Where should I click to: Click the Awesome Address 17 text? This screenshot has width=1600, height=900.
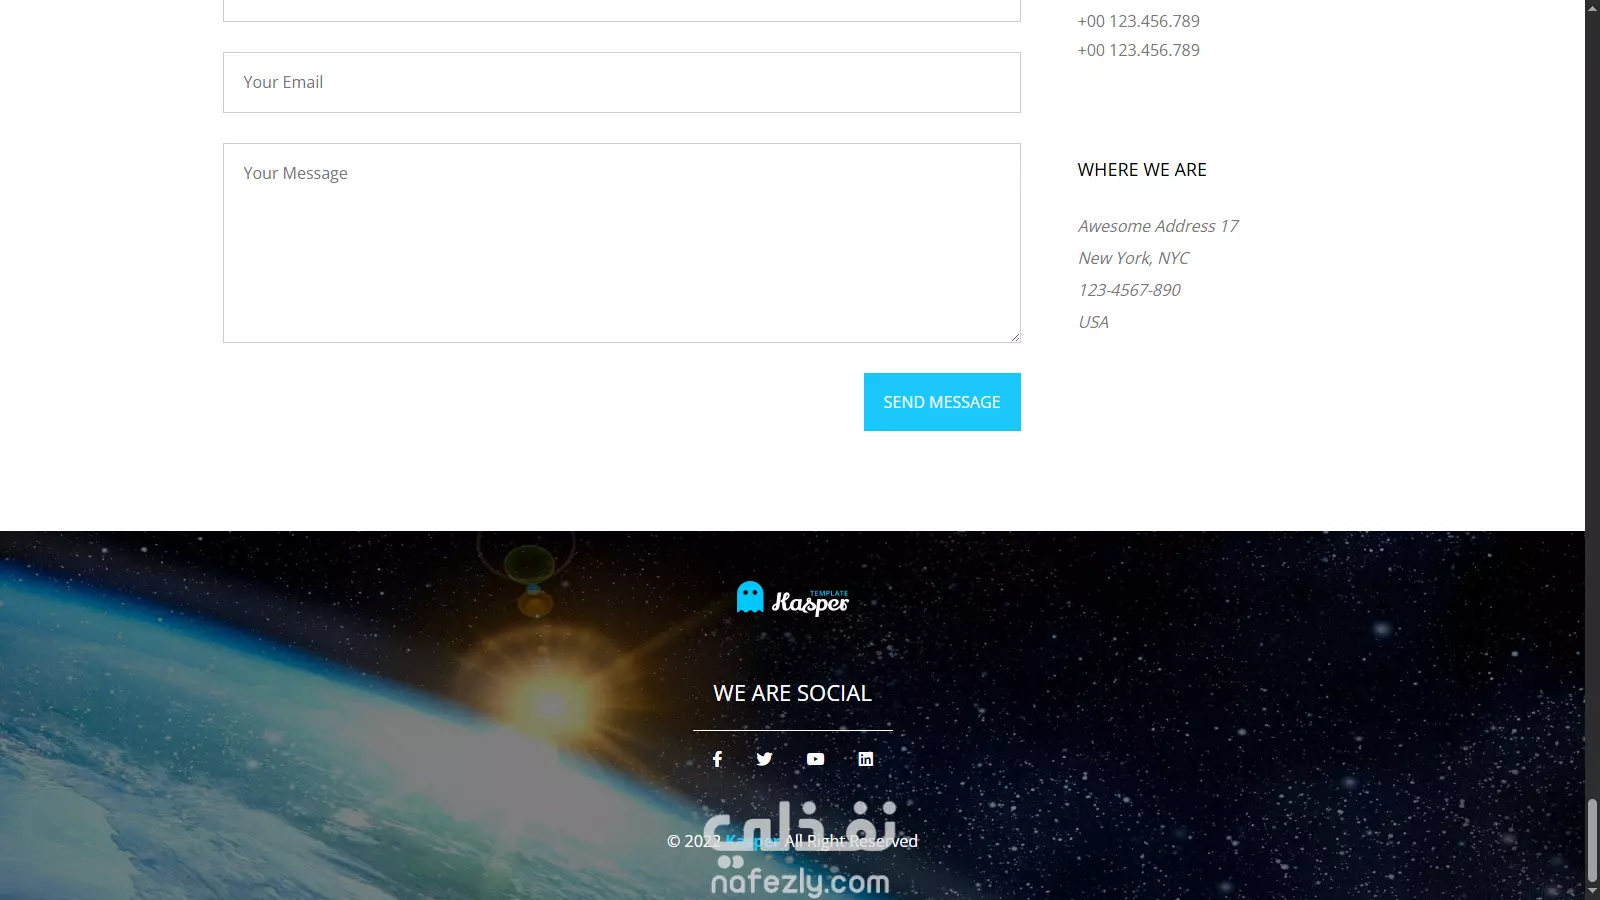pos(1158,226)
